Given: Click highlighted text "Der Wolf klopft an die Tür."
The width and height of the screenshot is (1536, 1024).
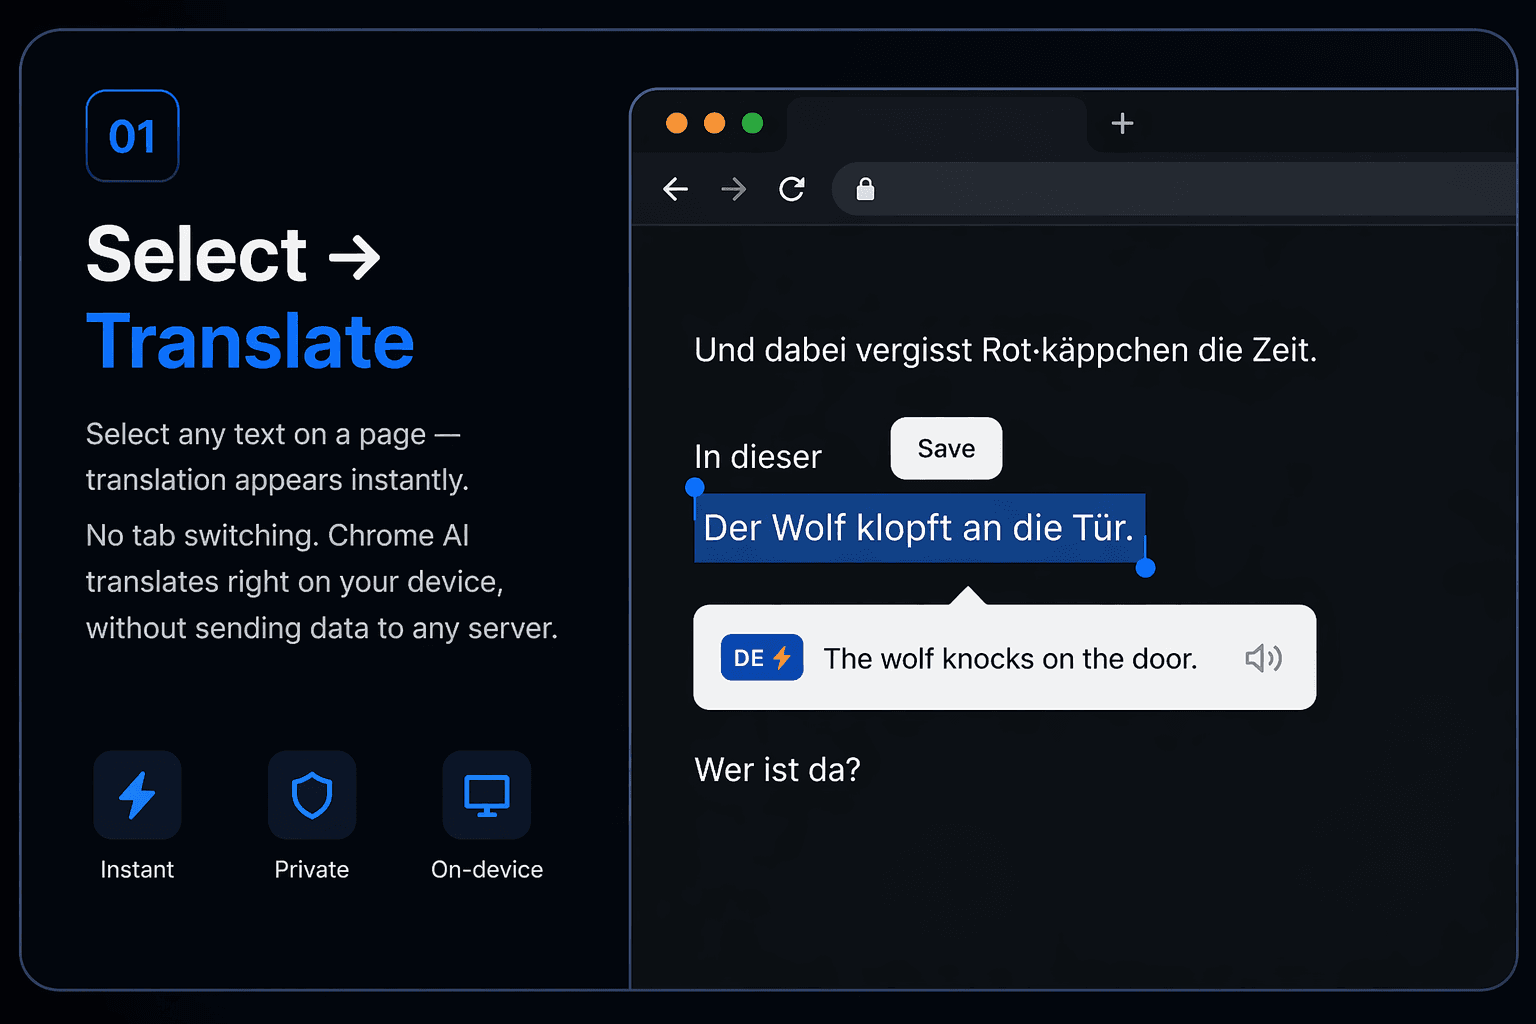Looking at the screenshot, I should tap(919, 528).
